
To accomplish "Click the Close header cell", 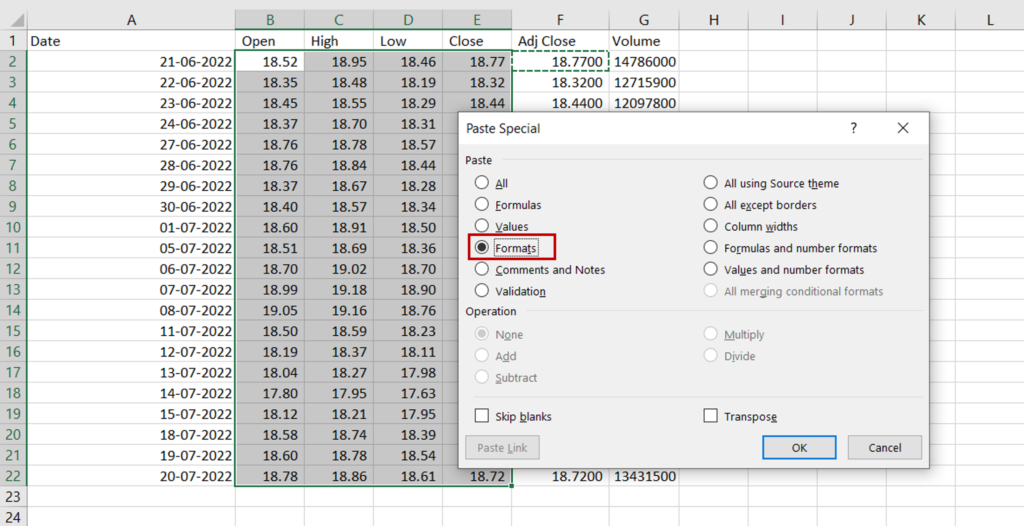I will click(477, 41).
